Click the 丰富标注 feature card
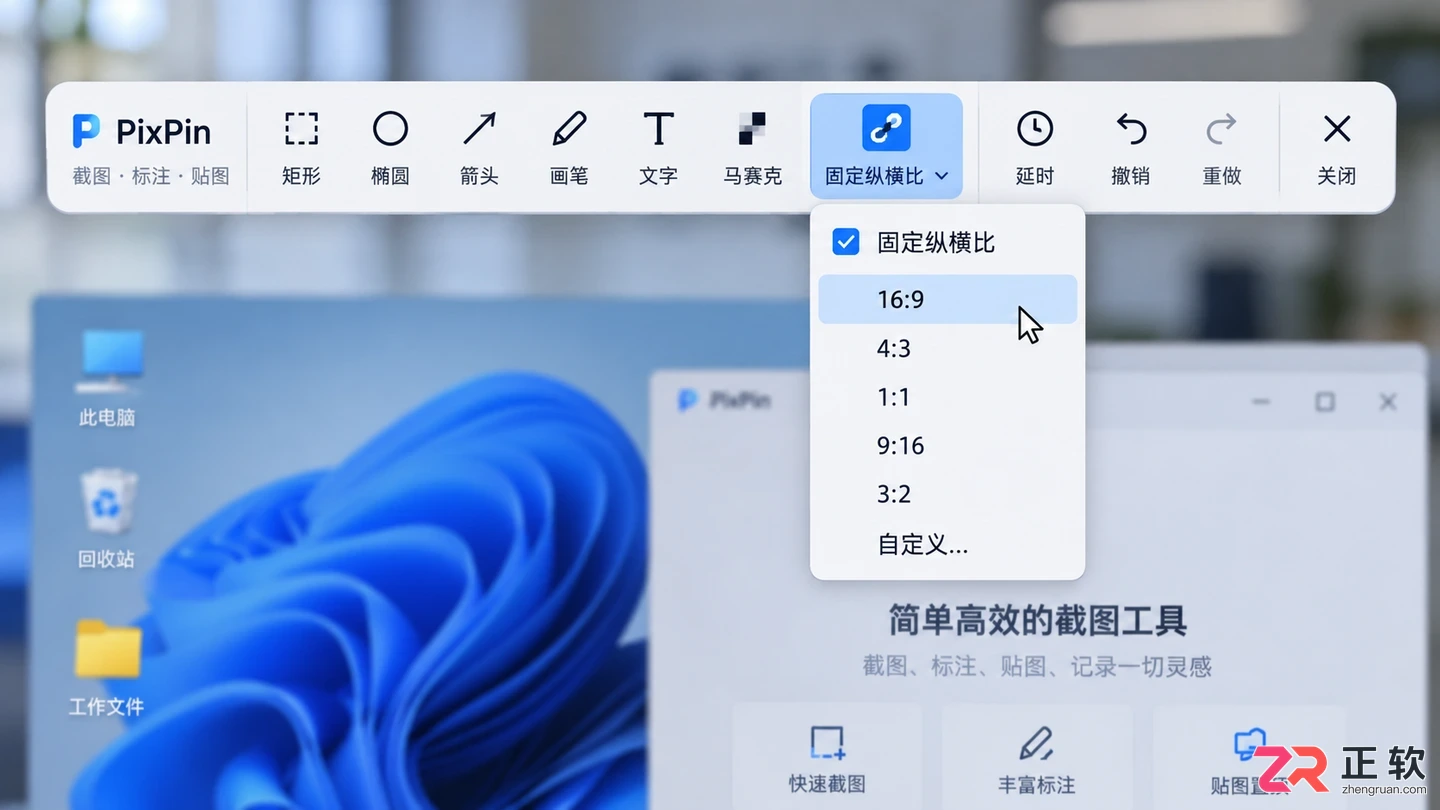 [x=1037, y=757]
